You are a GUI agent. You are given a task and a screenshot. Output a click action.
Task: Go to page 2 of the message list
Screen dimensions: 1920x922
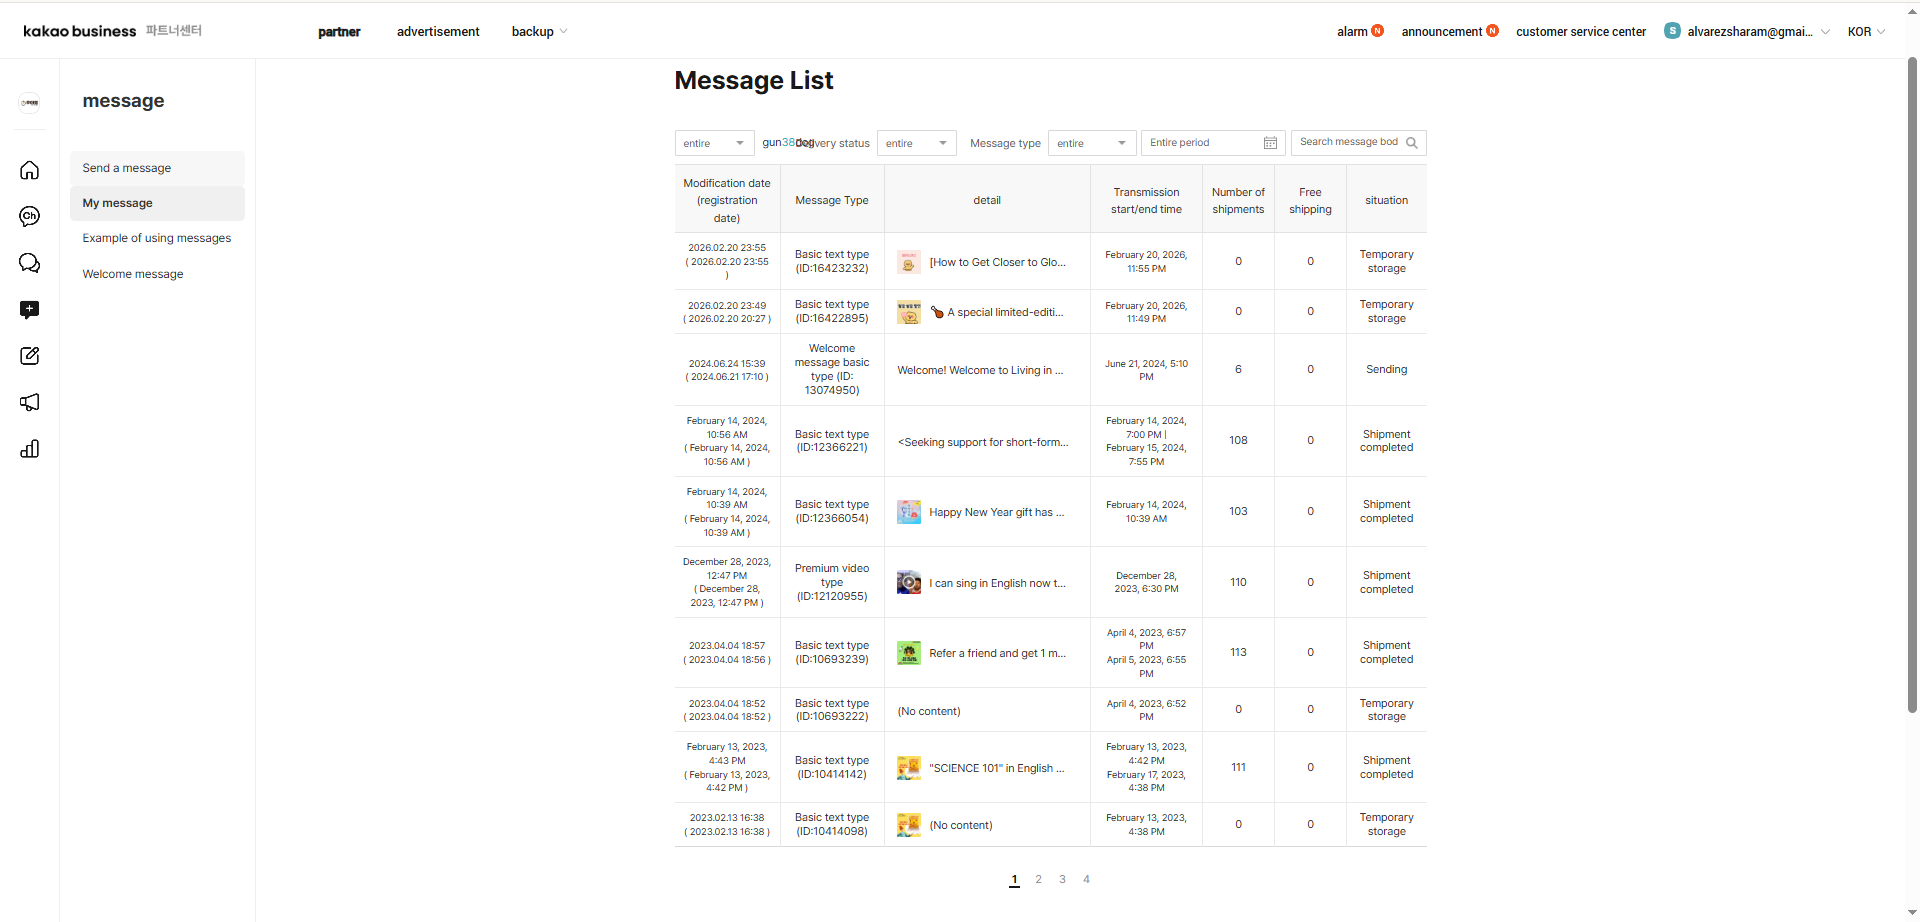click(1038, 880)
